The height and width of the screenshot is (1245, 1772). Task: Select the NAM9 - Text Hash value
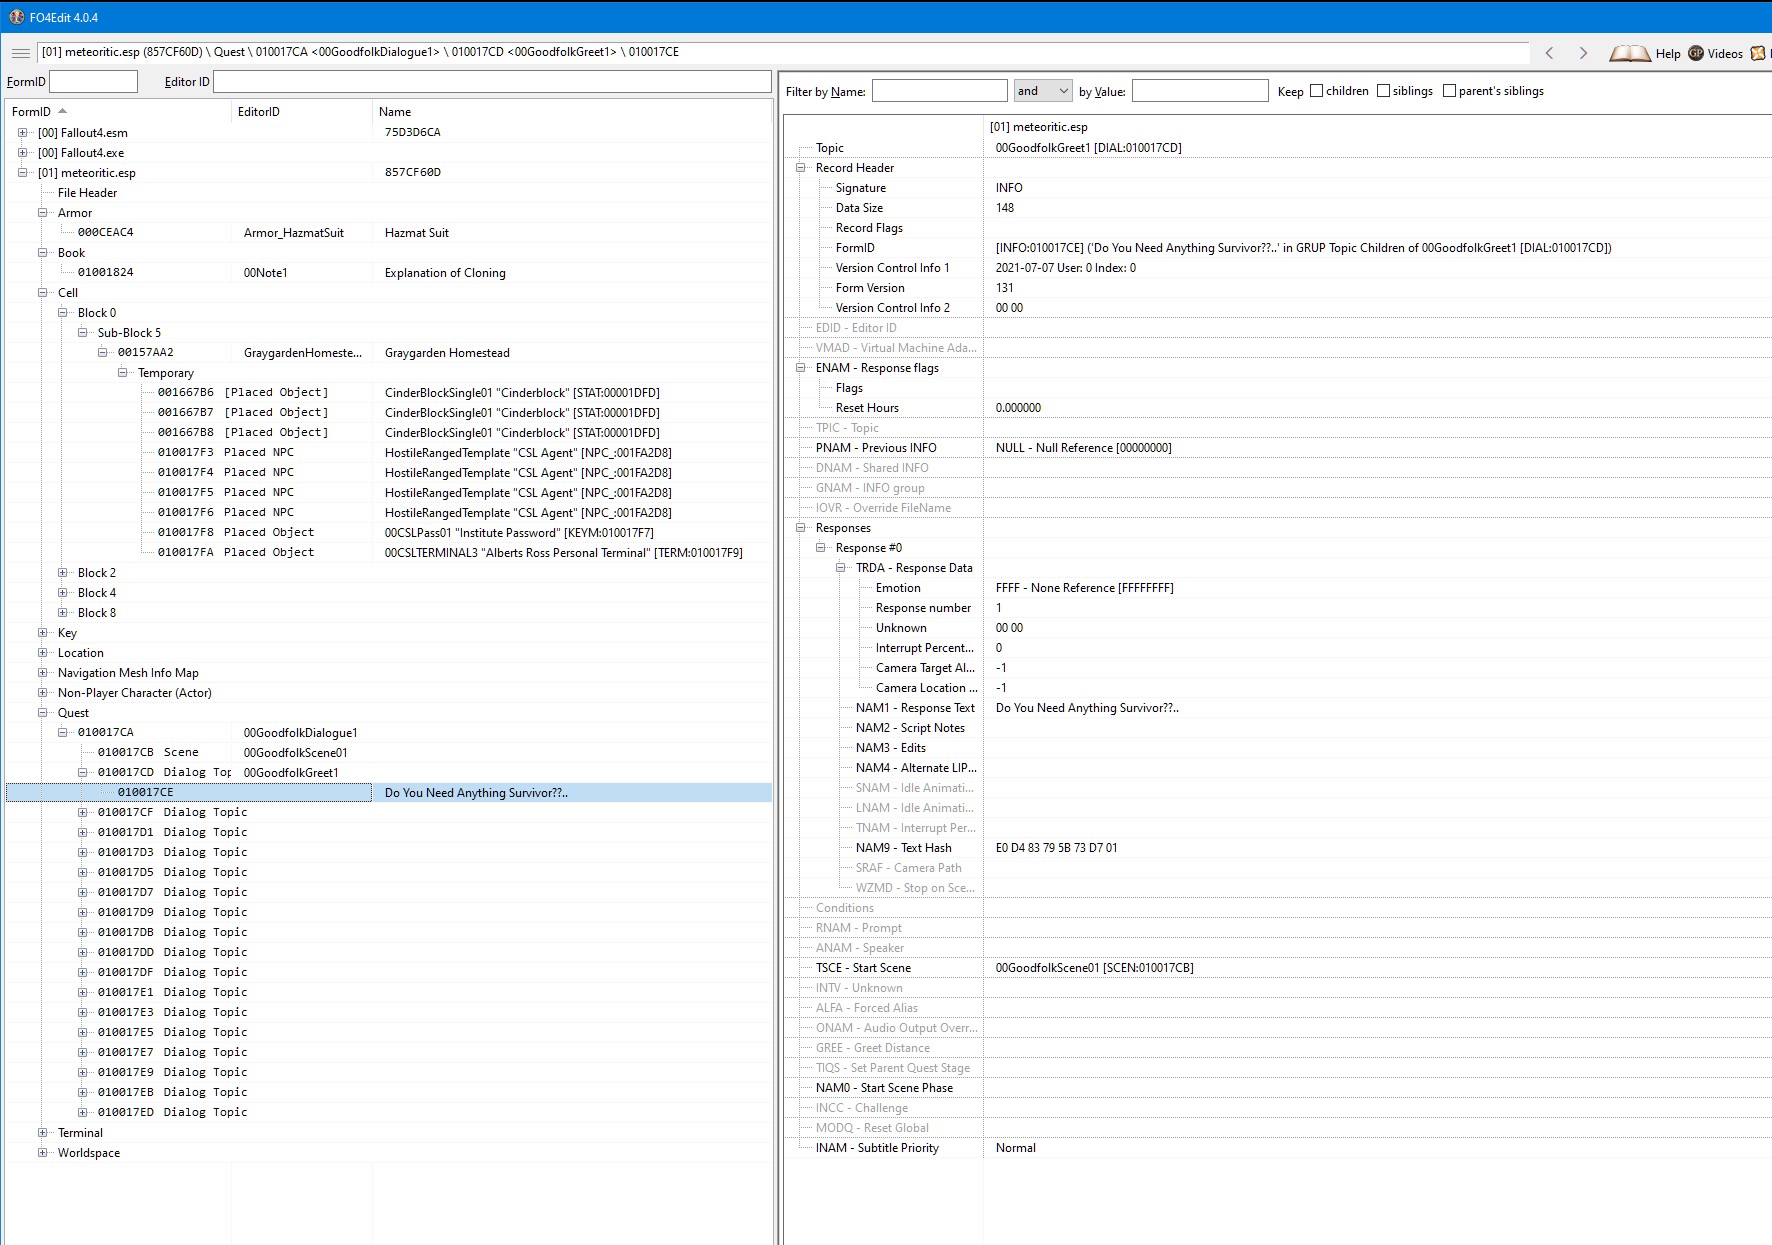(x=1056, y=847)
